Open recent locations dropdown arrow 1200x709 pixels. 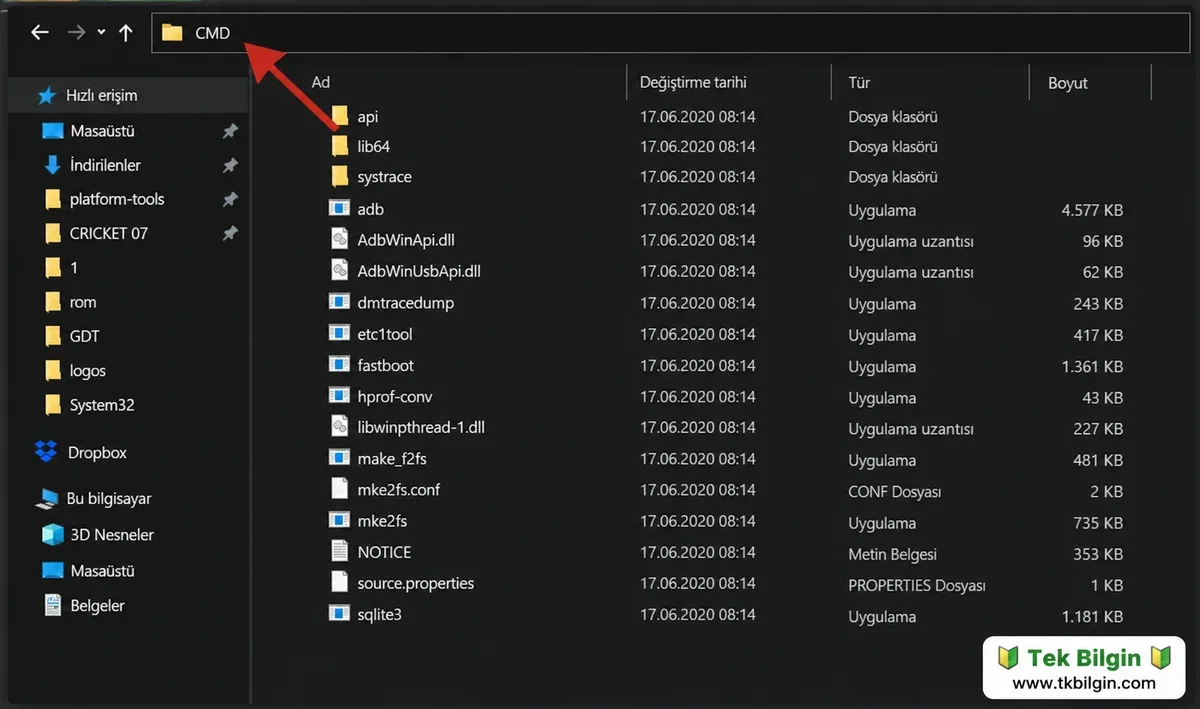pos(101,33)
